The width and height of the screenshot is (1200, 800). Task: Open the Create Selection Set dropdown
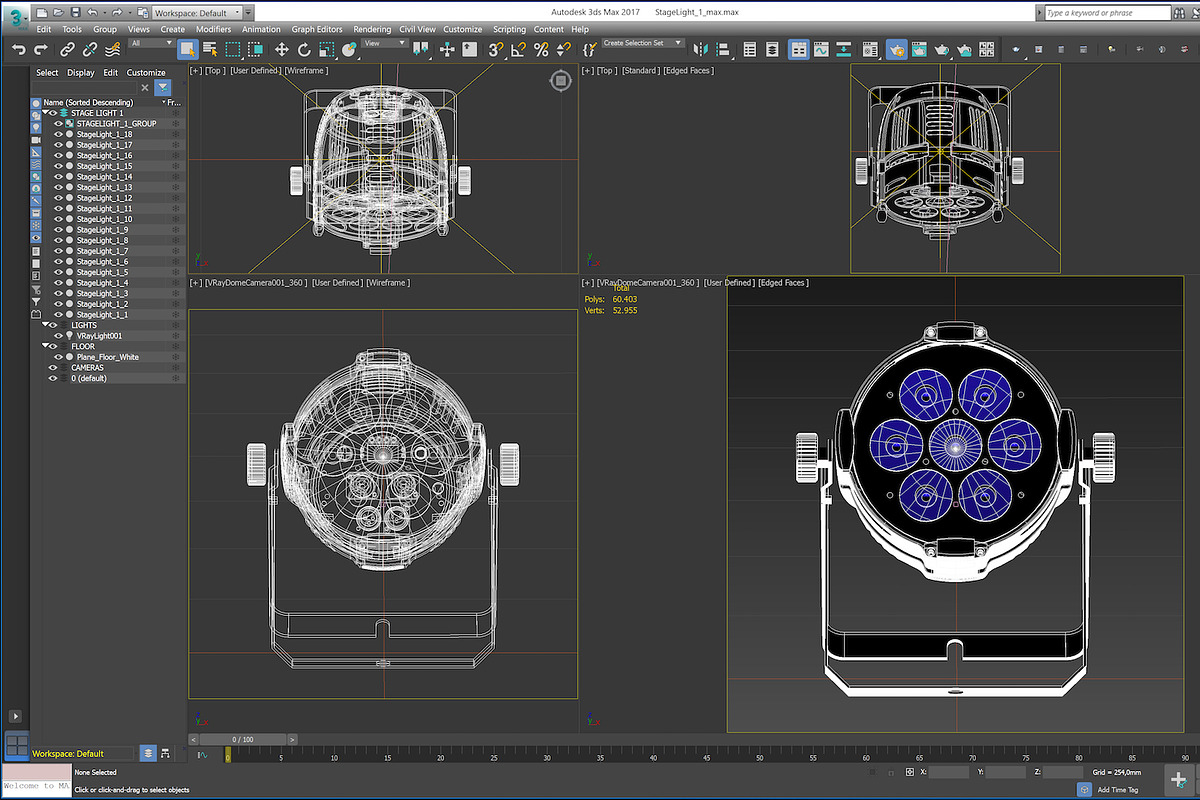pyautogui.click(x=643, y=43)
